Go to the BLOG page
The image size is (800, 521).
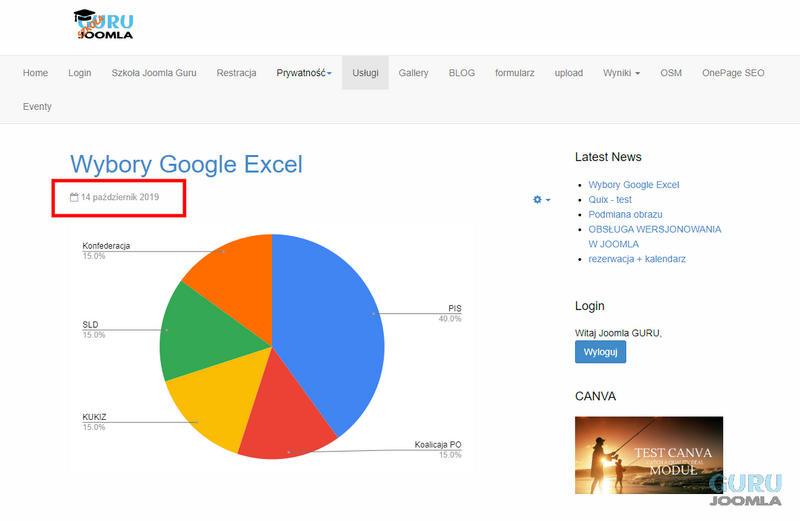[462, 73]
